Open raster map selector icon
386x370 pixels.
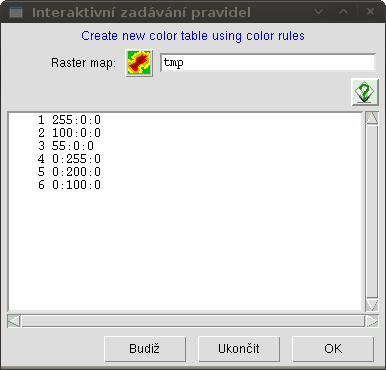click(139, 63)
